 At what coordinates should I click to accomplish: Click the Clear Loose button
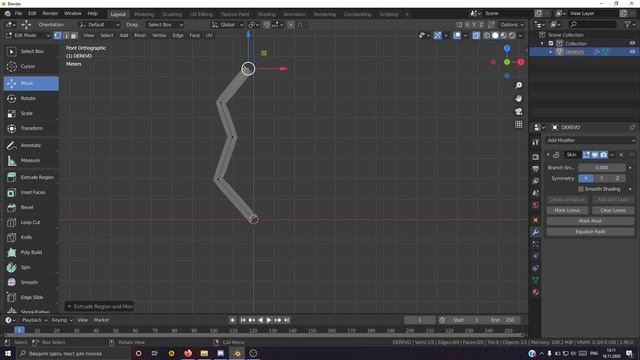613,210
